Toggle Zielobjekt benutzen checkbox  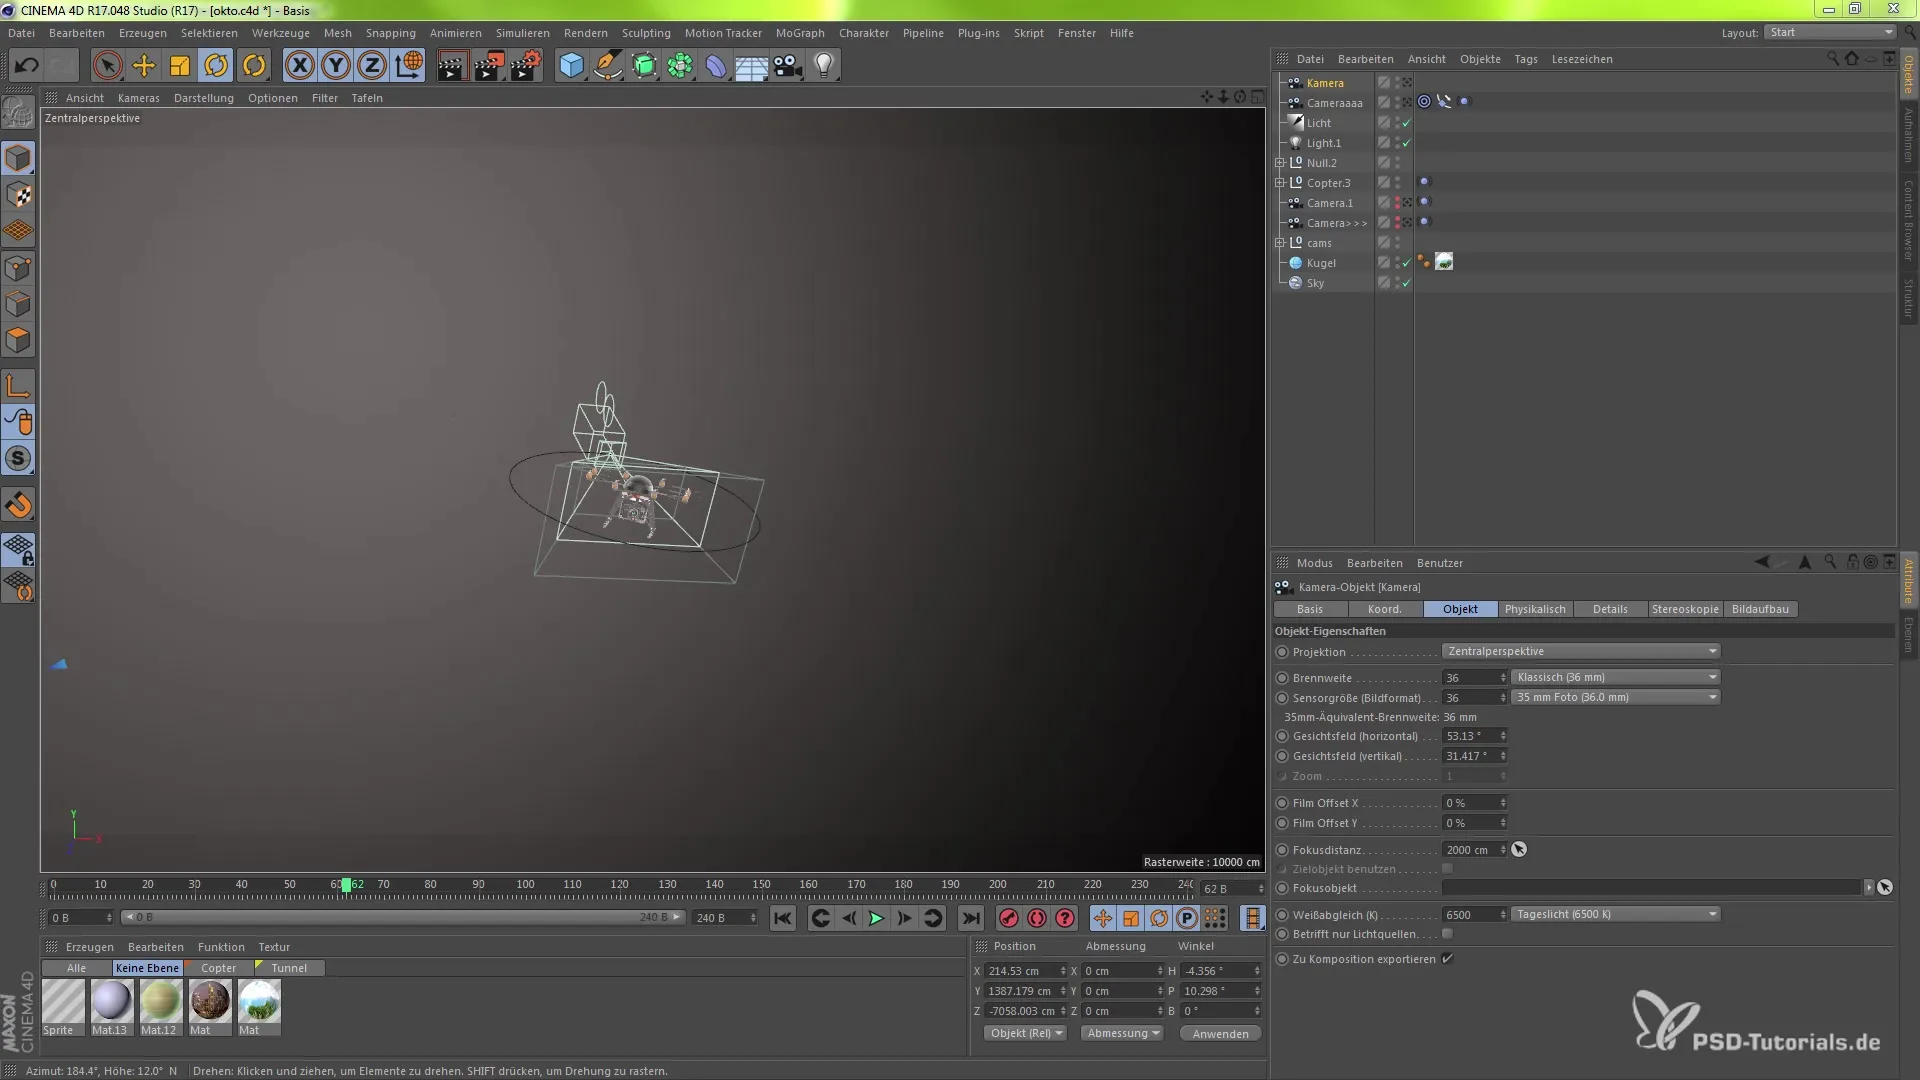pos(1447,869)
